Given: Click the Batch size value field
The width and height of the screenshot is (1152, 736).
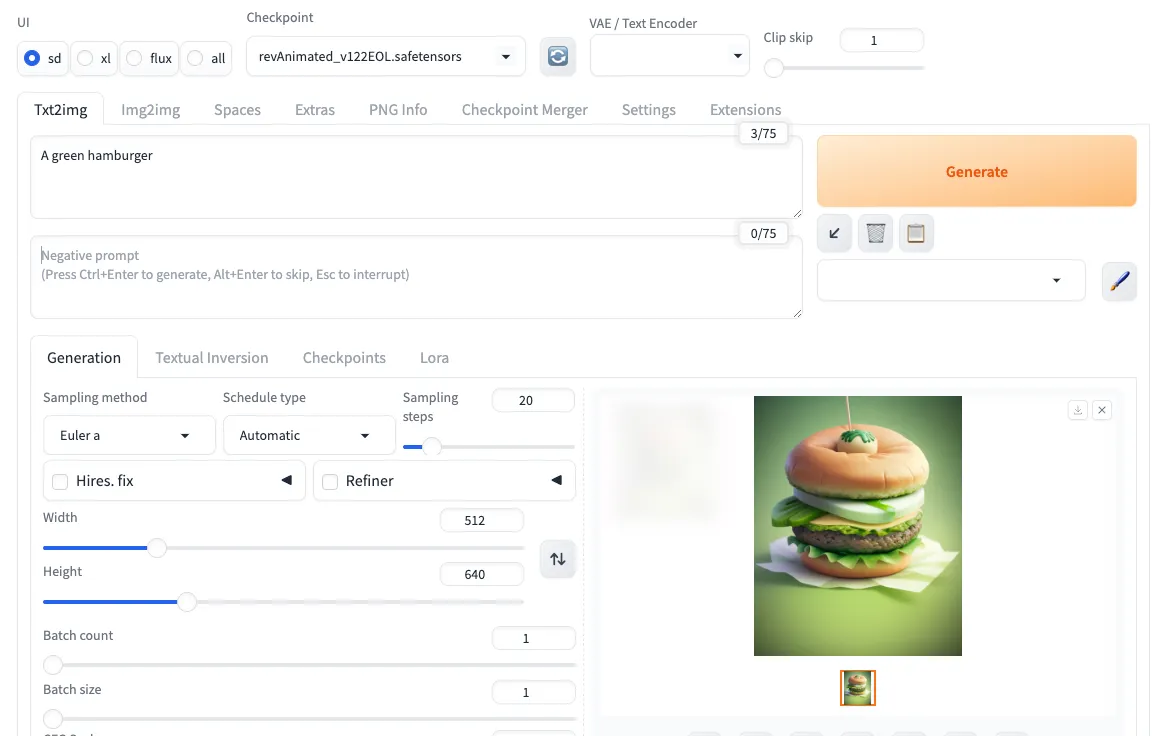Looking at the screenshot, I should (x=533, y=692).
